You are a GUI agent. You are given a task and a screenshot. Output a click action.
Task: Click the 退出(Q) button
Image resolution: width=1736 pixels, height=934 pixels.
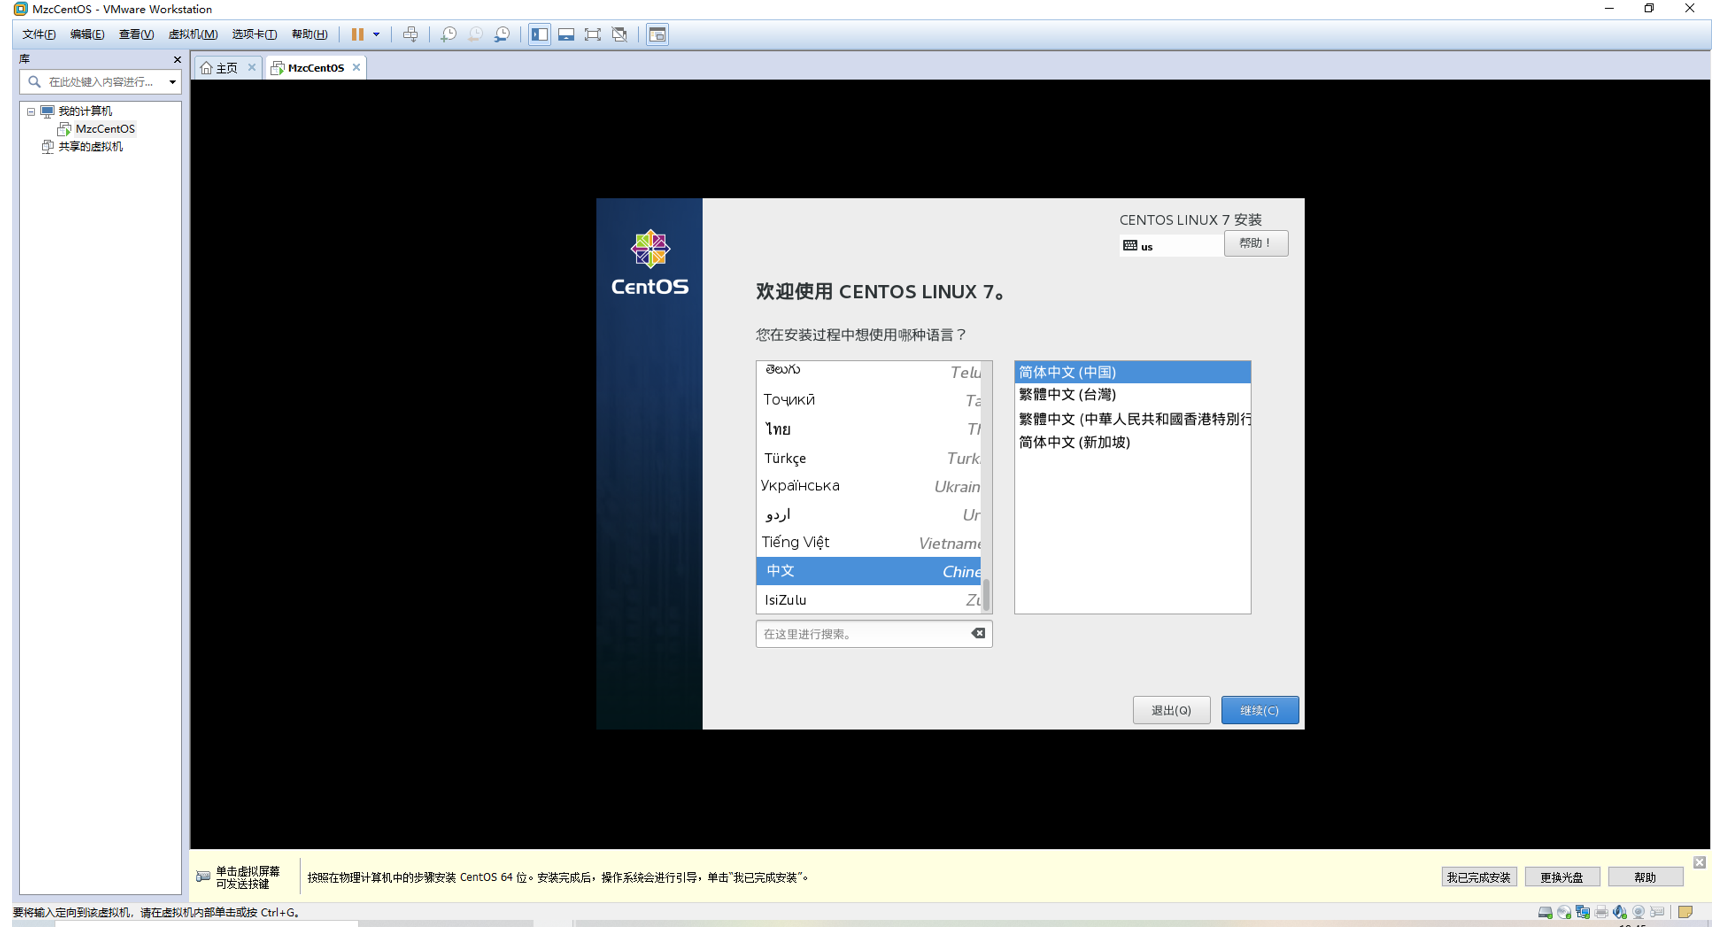(1171, 711)
